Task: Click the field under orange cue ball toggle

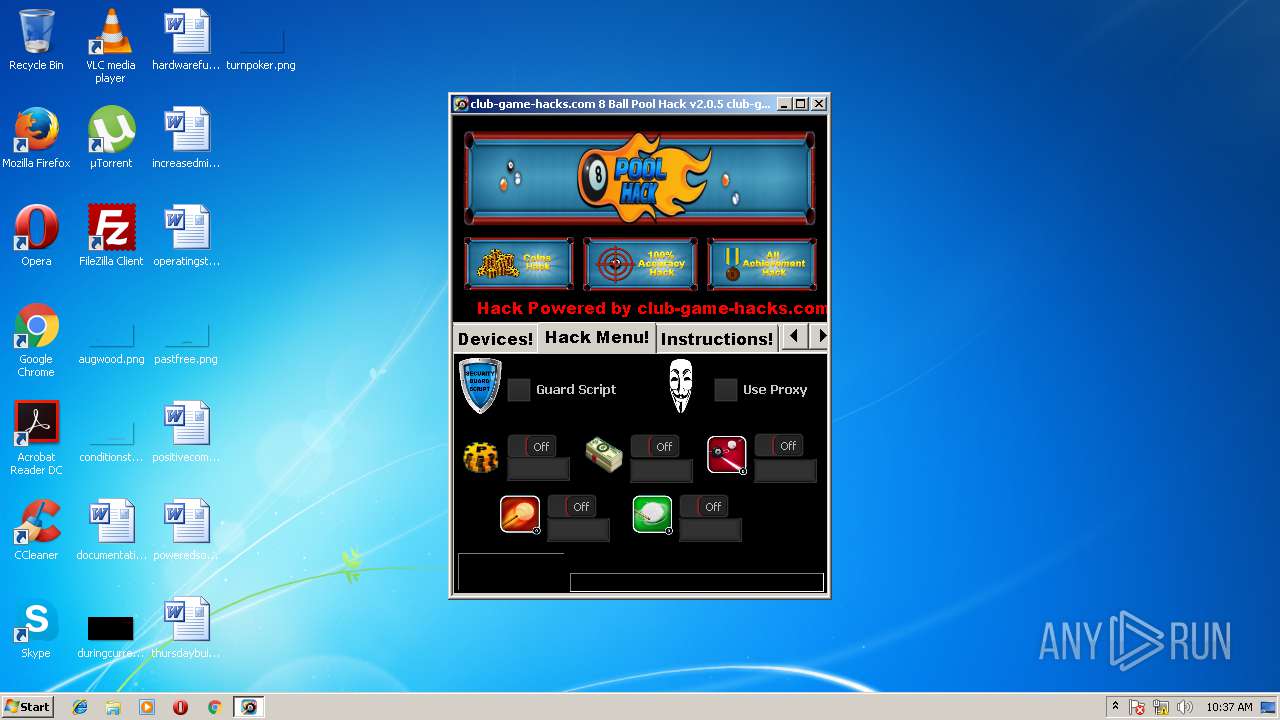Action: 579,530
